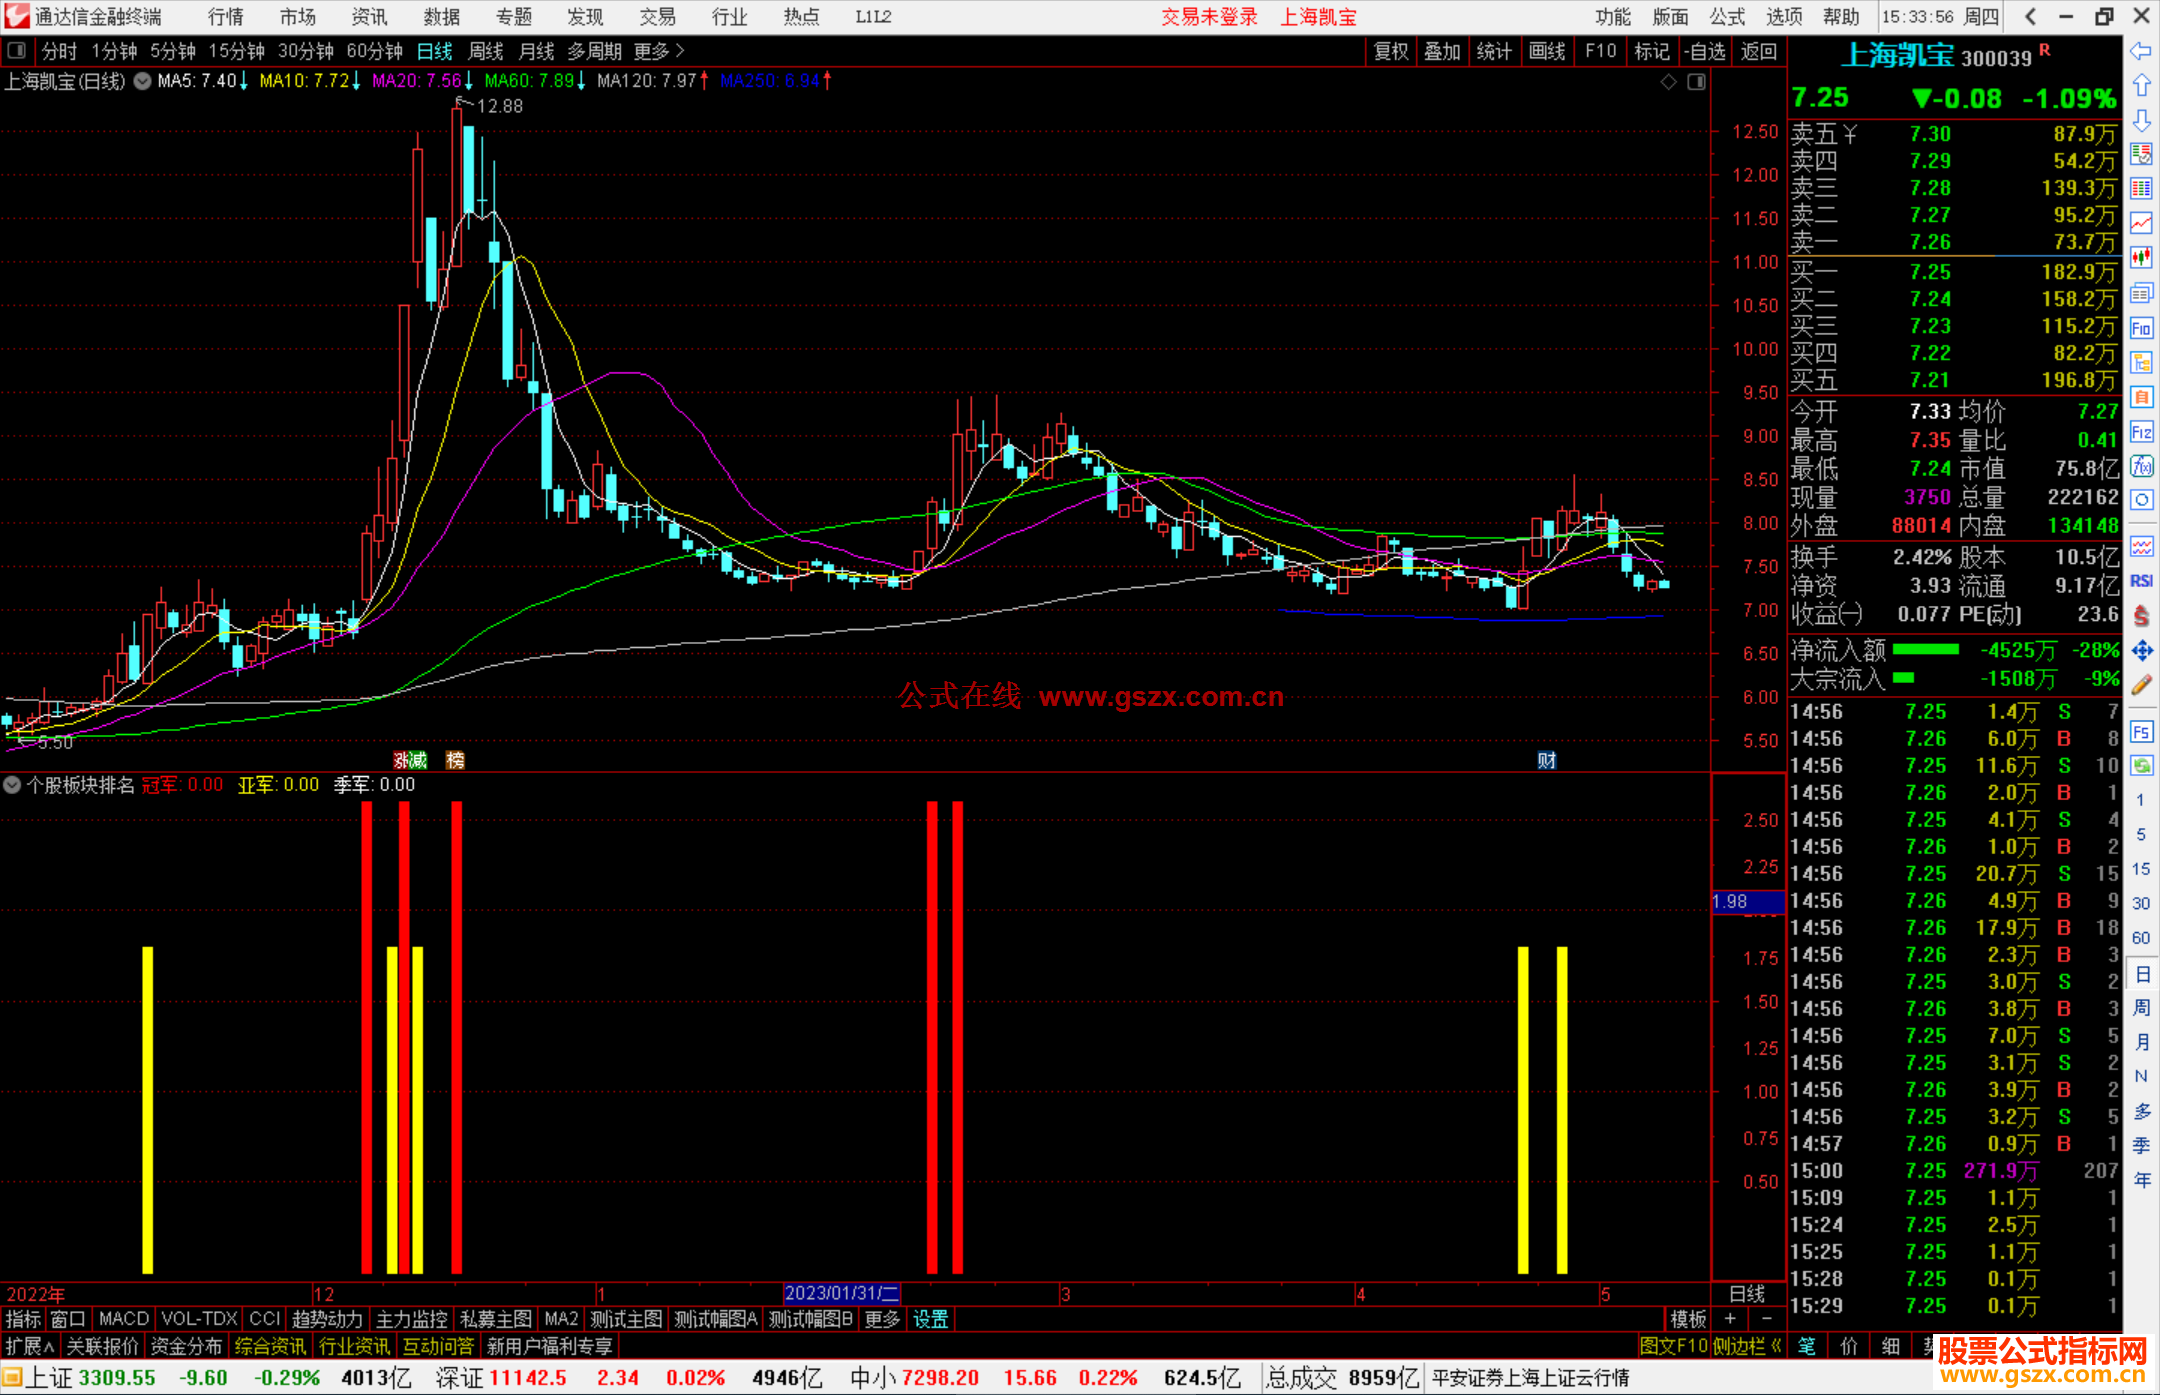Open the candlestick chart sidebar icon

point(2141,258)
